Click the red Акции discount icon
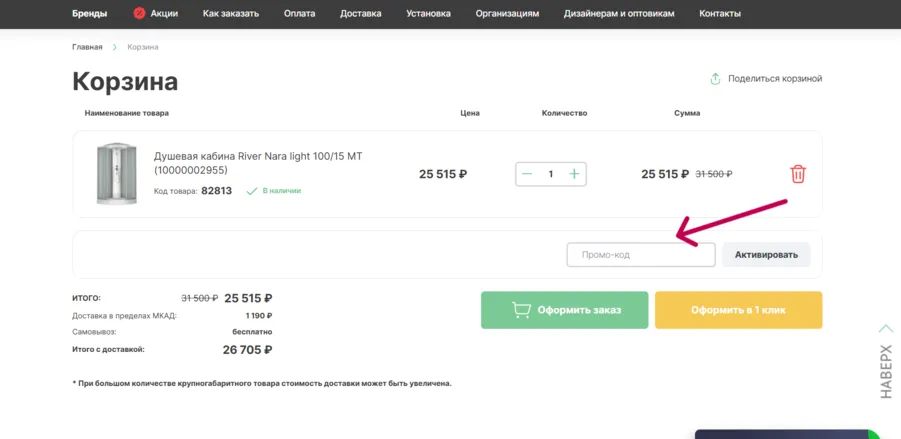The image size is (901, 439). 139,13
